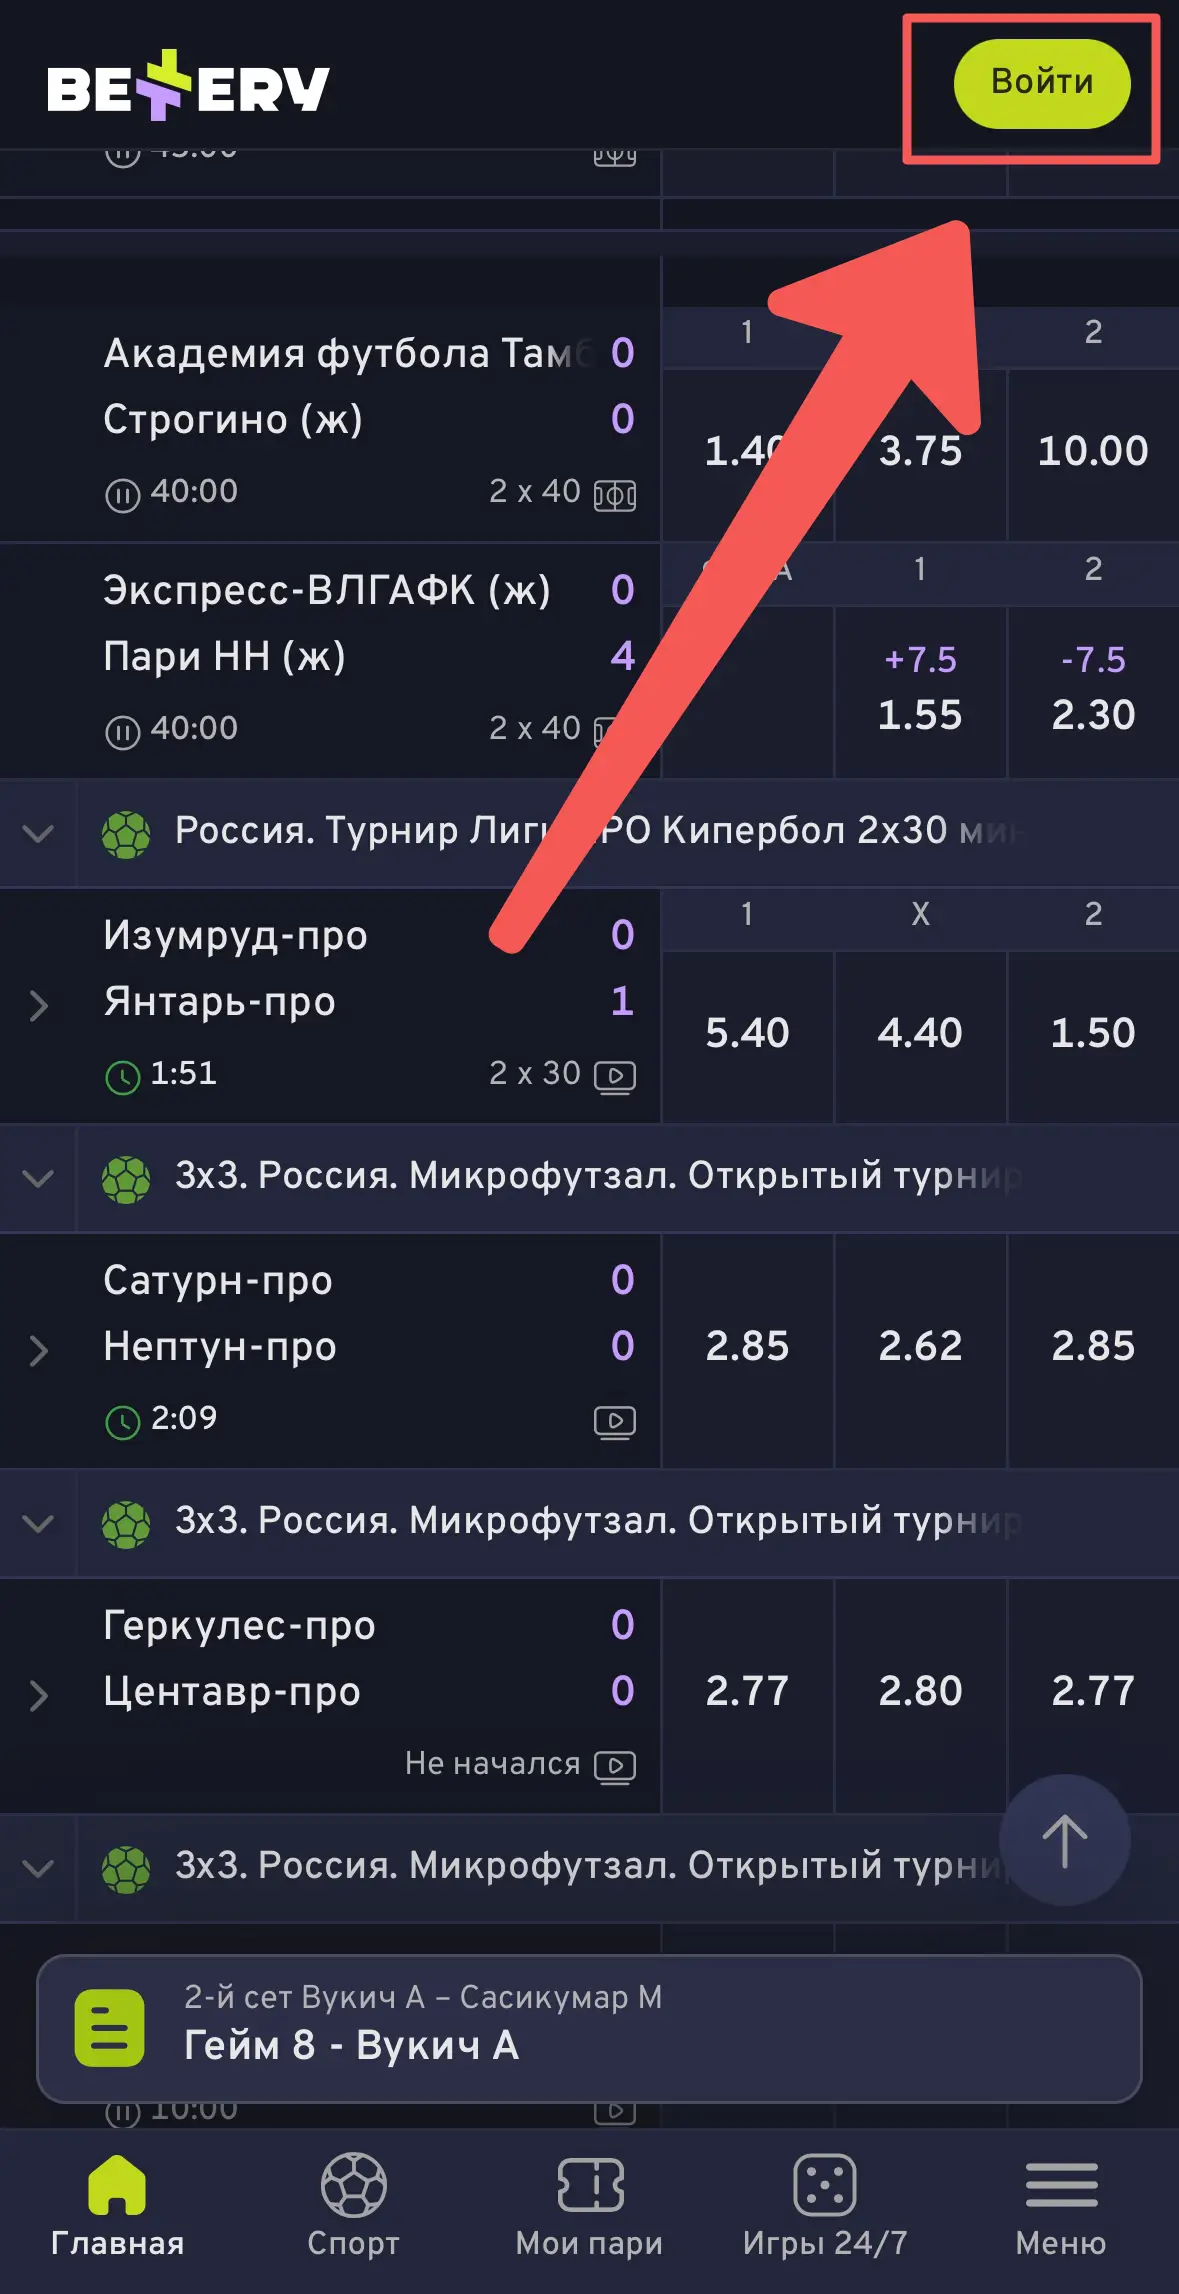Select odds 1.50 for Янтарь-про win
The image size is (1179, 2294).
click(x=1092, y=1032)
